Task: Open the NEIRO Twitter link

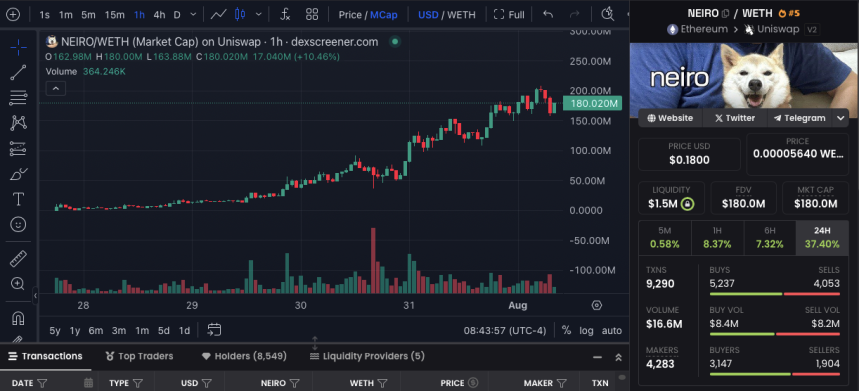Action: tap(735, 118)
